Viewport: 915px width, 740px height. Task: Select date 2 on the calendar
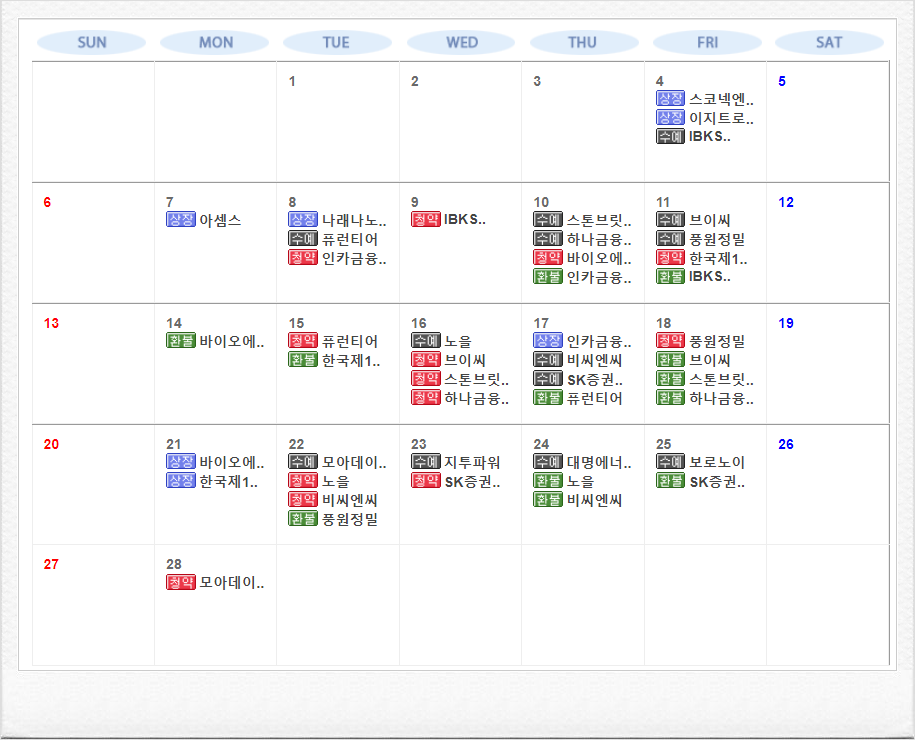tap(414, 81)
